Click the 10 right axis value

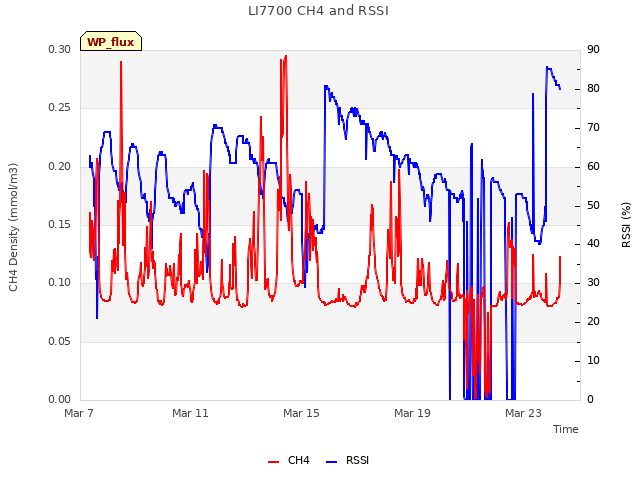click(593, 360)
